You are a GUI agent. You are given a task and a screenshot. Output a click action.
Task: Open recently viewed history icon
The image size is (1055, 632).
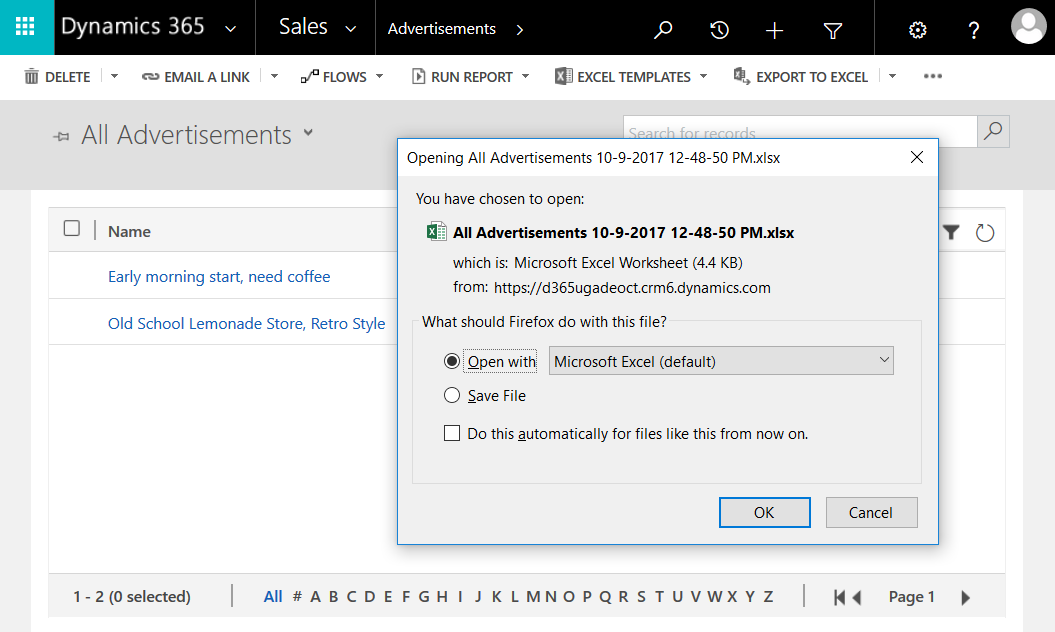point(719,30)
